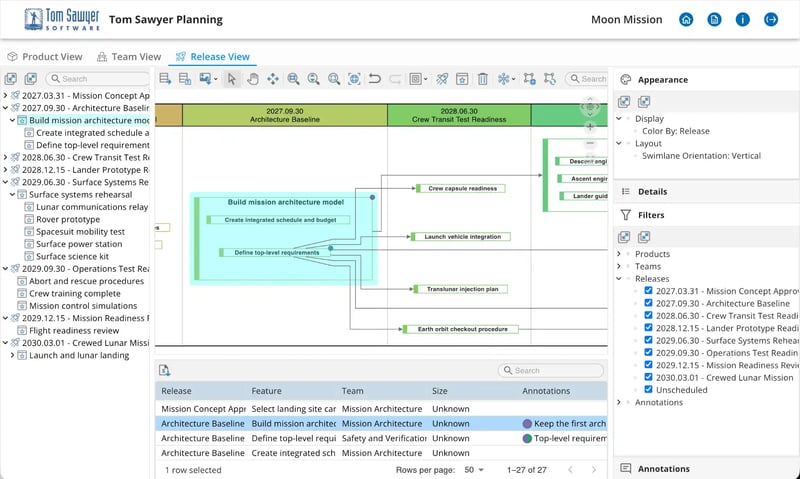Collapse the 2027.09.30 Architecture Baseline tree node
The width and height of the screenshot is (800, 479).
pos(5,108)
